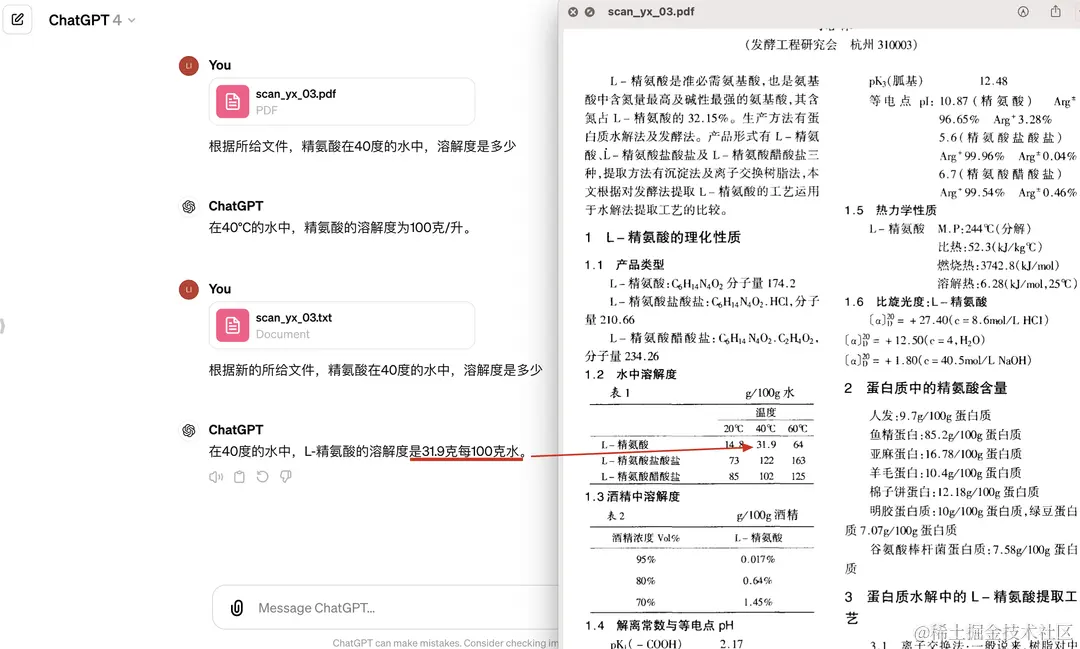Focus the Message ChatGPT input field
The width and height of the screenshot is (1080, 649).
pyautogui.click(x=386, y=608)
